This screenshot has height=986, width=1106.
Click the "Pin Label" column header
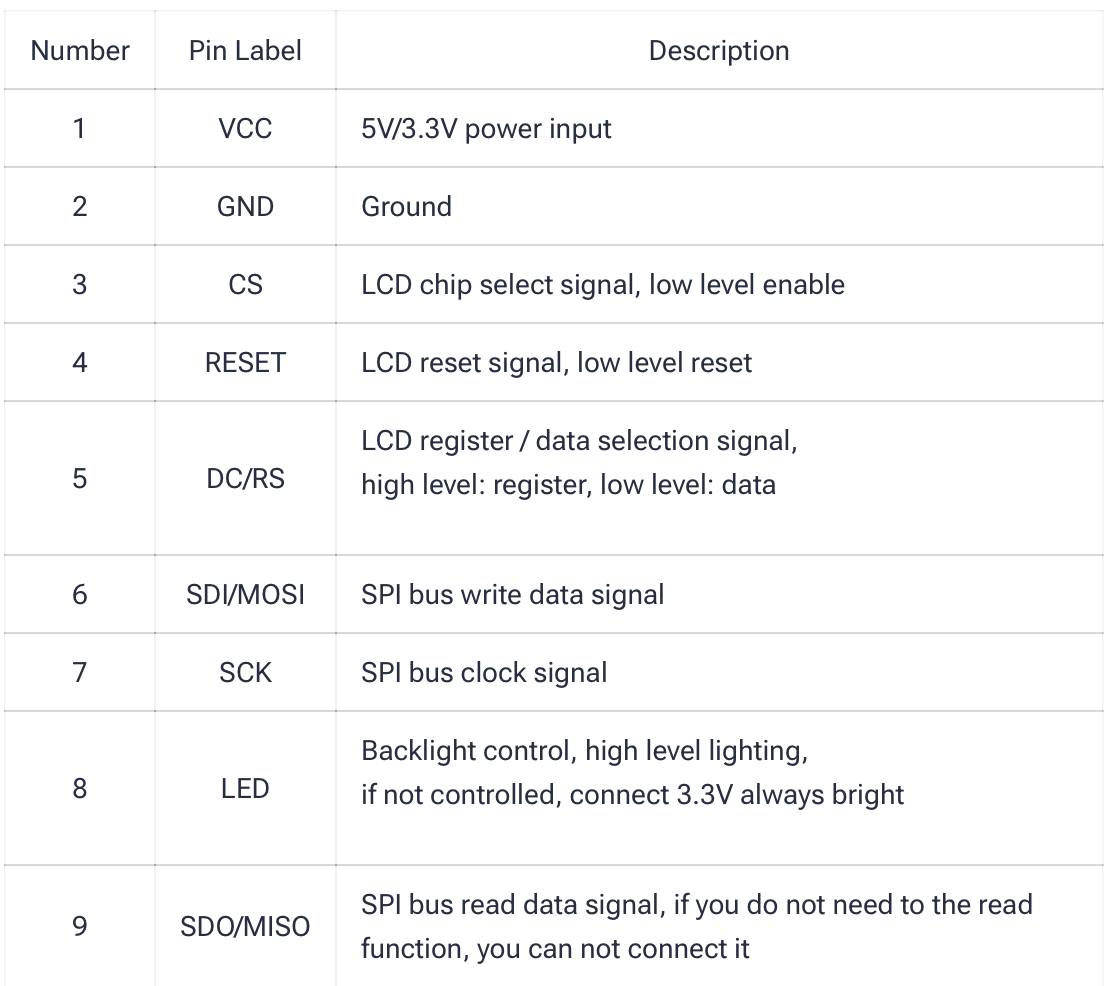(245, 51)
